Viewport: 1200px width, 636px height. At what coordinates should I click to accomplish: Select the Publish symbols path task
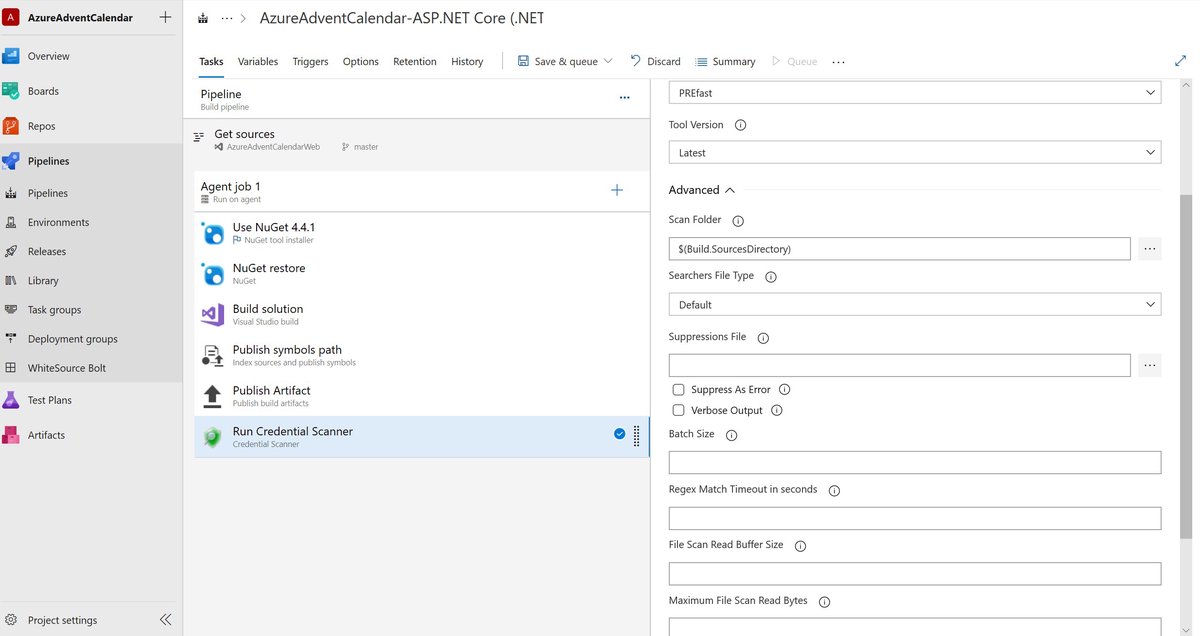point(421,355)
